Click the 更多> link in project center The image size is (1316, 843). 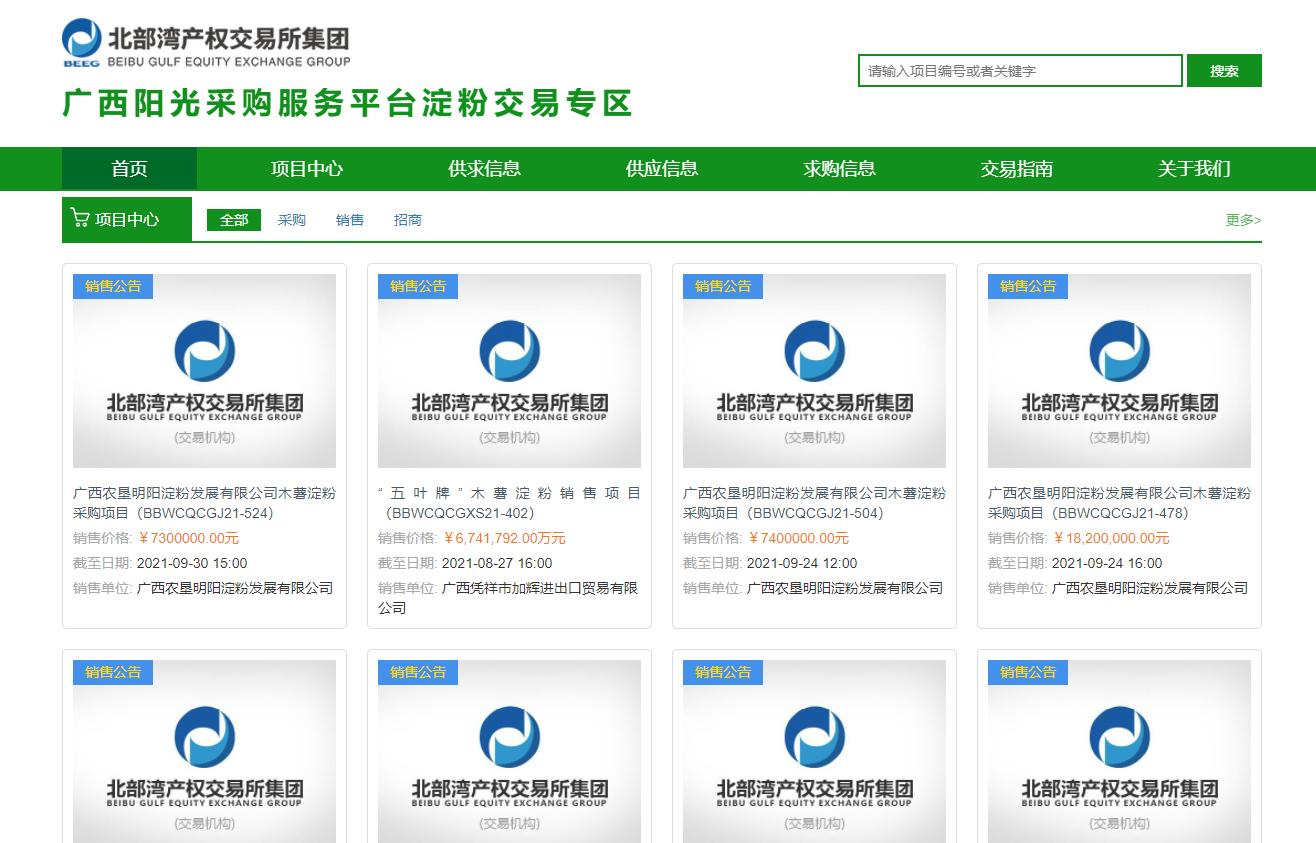pyautogui.click(x=1244, y=220)
